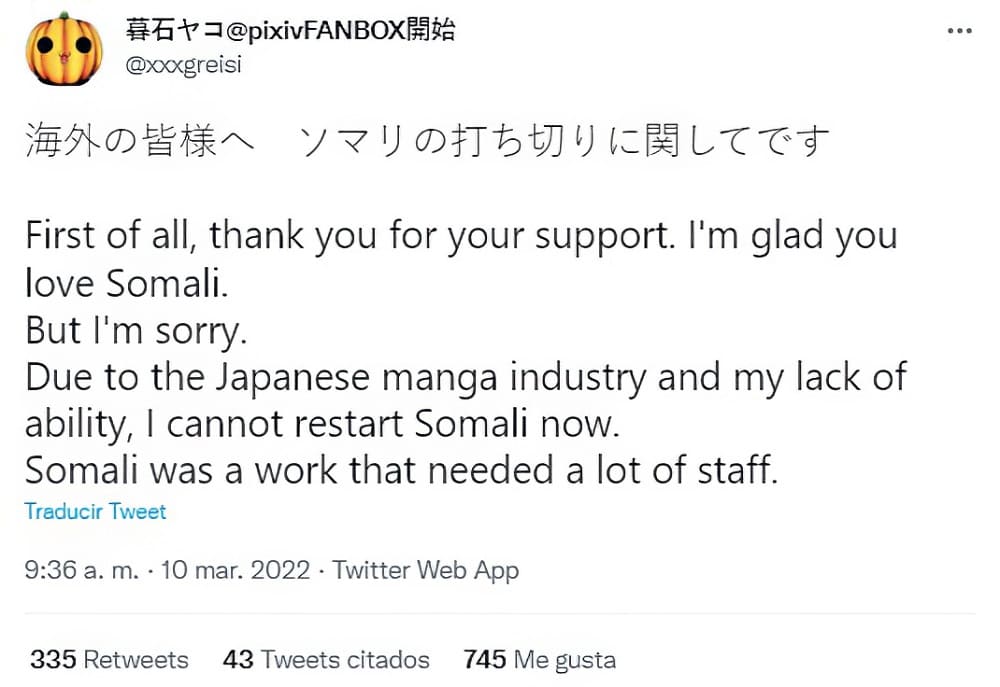Open the three-dot more options menu
The width and height of the screenshot is (1000, 687).
pyautogui.click(x=958, y=30)
